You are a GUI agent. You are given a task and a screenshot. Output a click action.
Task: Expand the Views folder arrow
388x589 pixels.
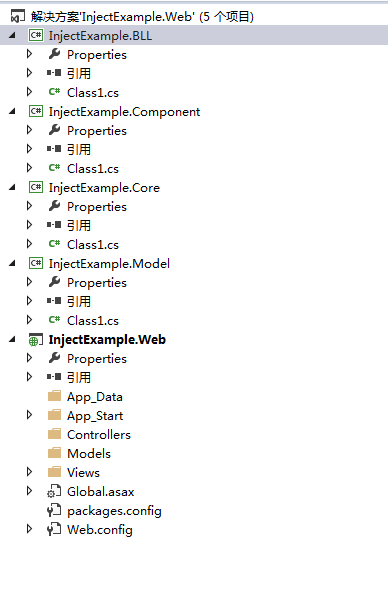pos(29,472)
